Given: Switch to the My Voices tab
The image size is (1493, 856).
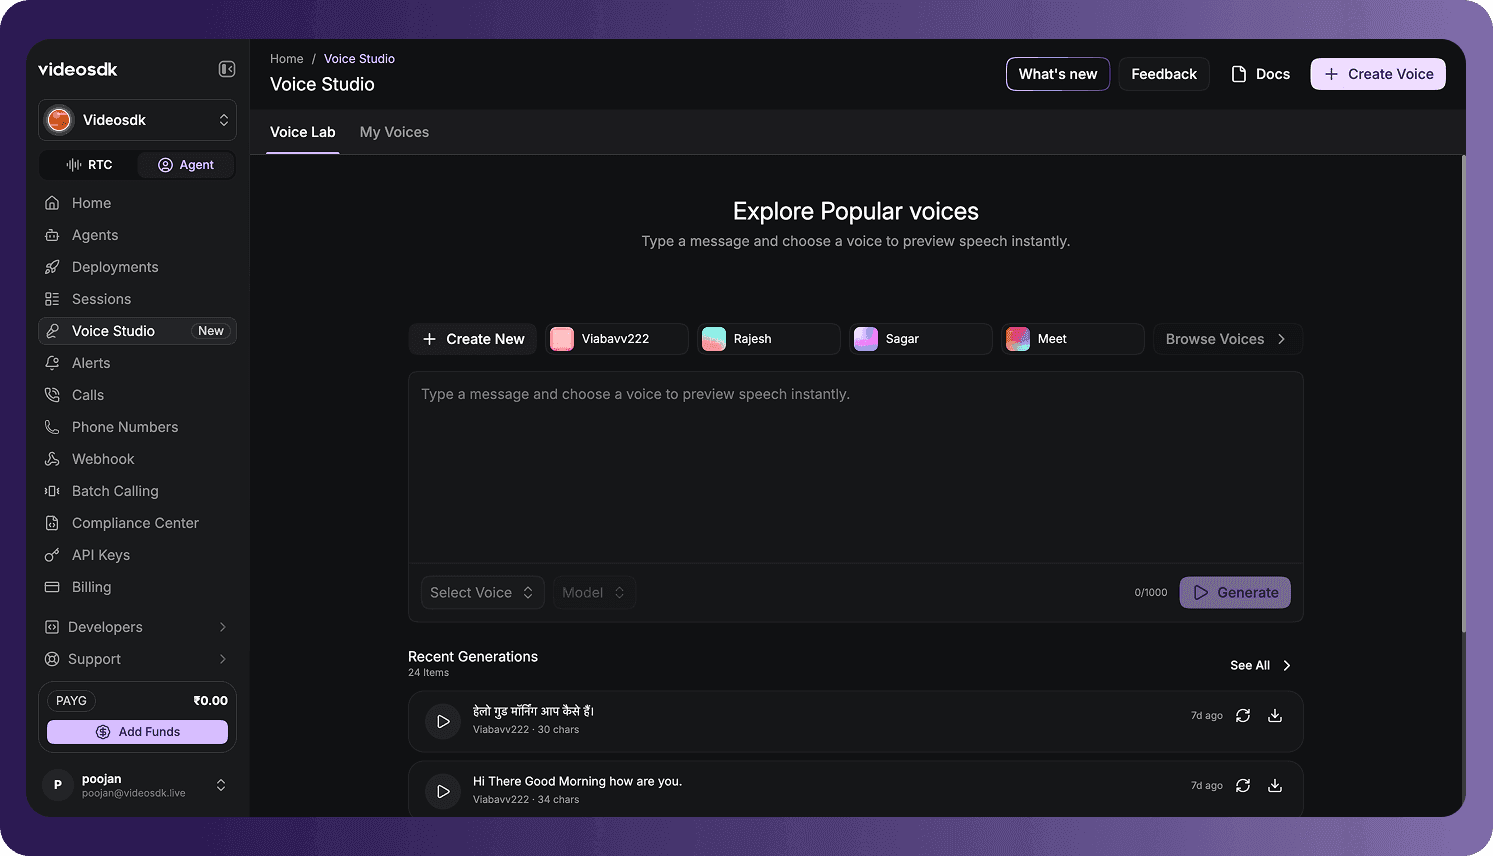Looking at the screenshot, I should point(394,132).
